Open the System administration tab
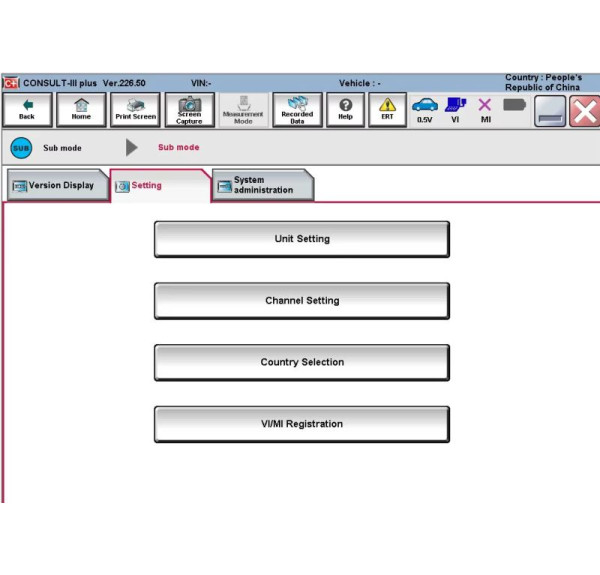600x575 pixels. (262, 185)
